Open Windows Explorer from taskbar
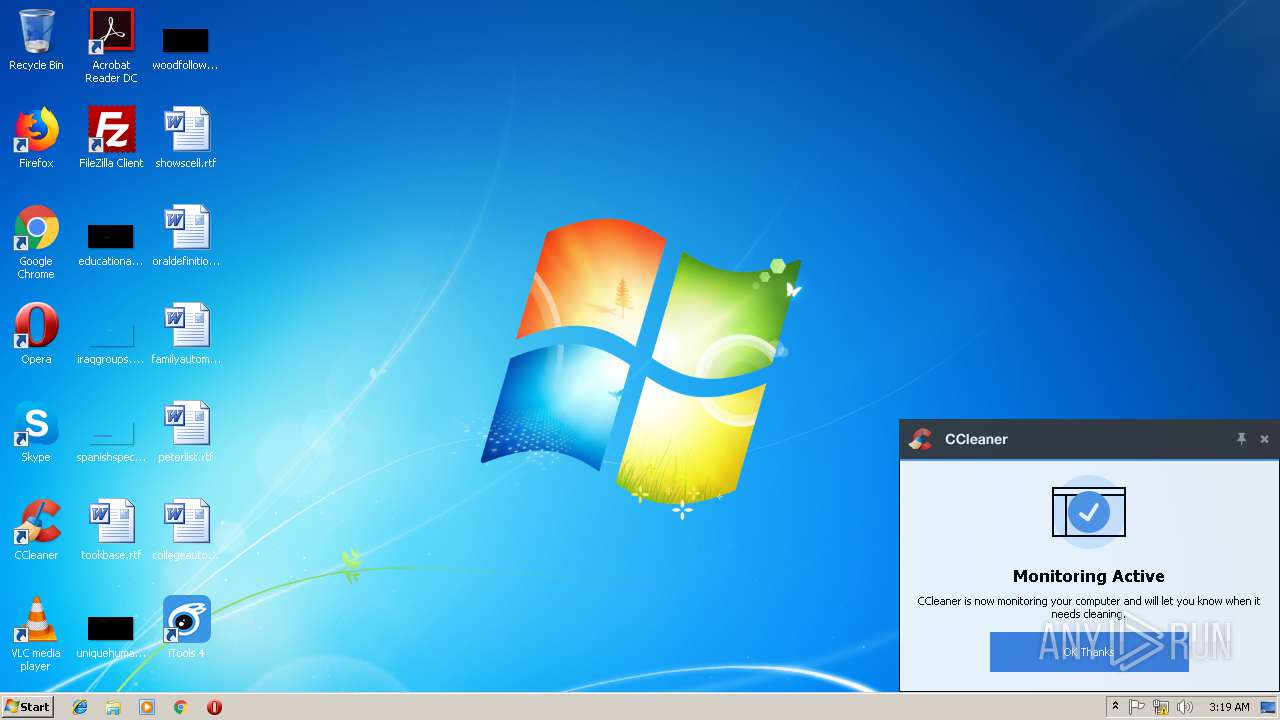Screen dimensions: 1280x720 point(113,707)
